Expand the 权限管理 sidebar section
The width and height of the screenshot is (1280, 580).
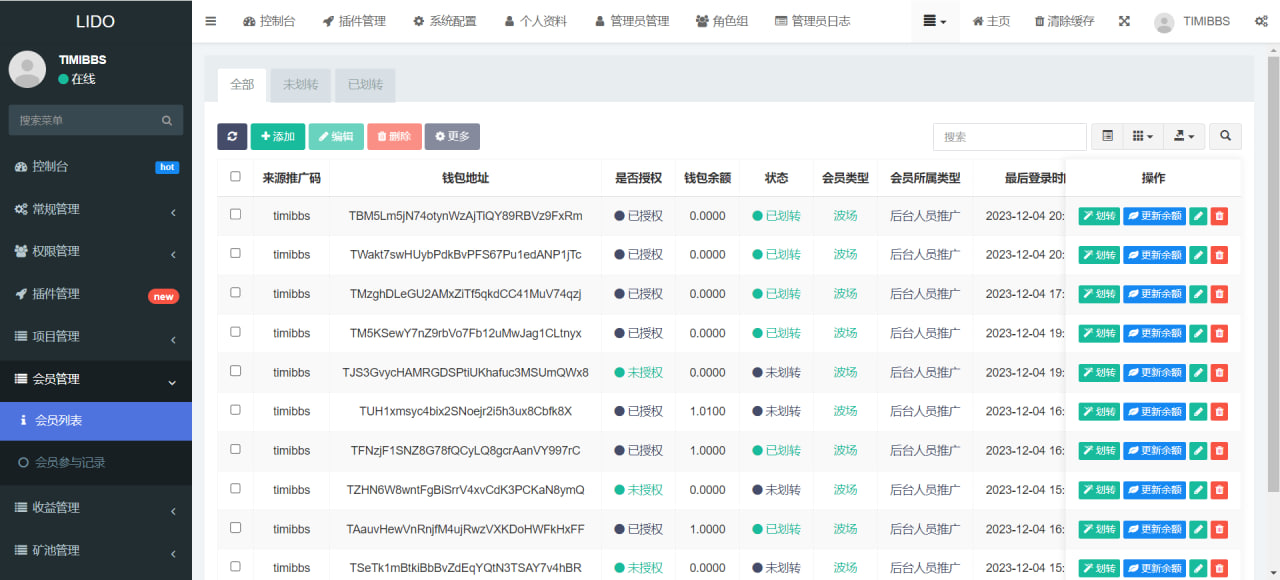pyautogui.click(x=96, y=251)
